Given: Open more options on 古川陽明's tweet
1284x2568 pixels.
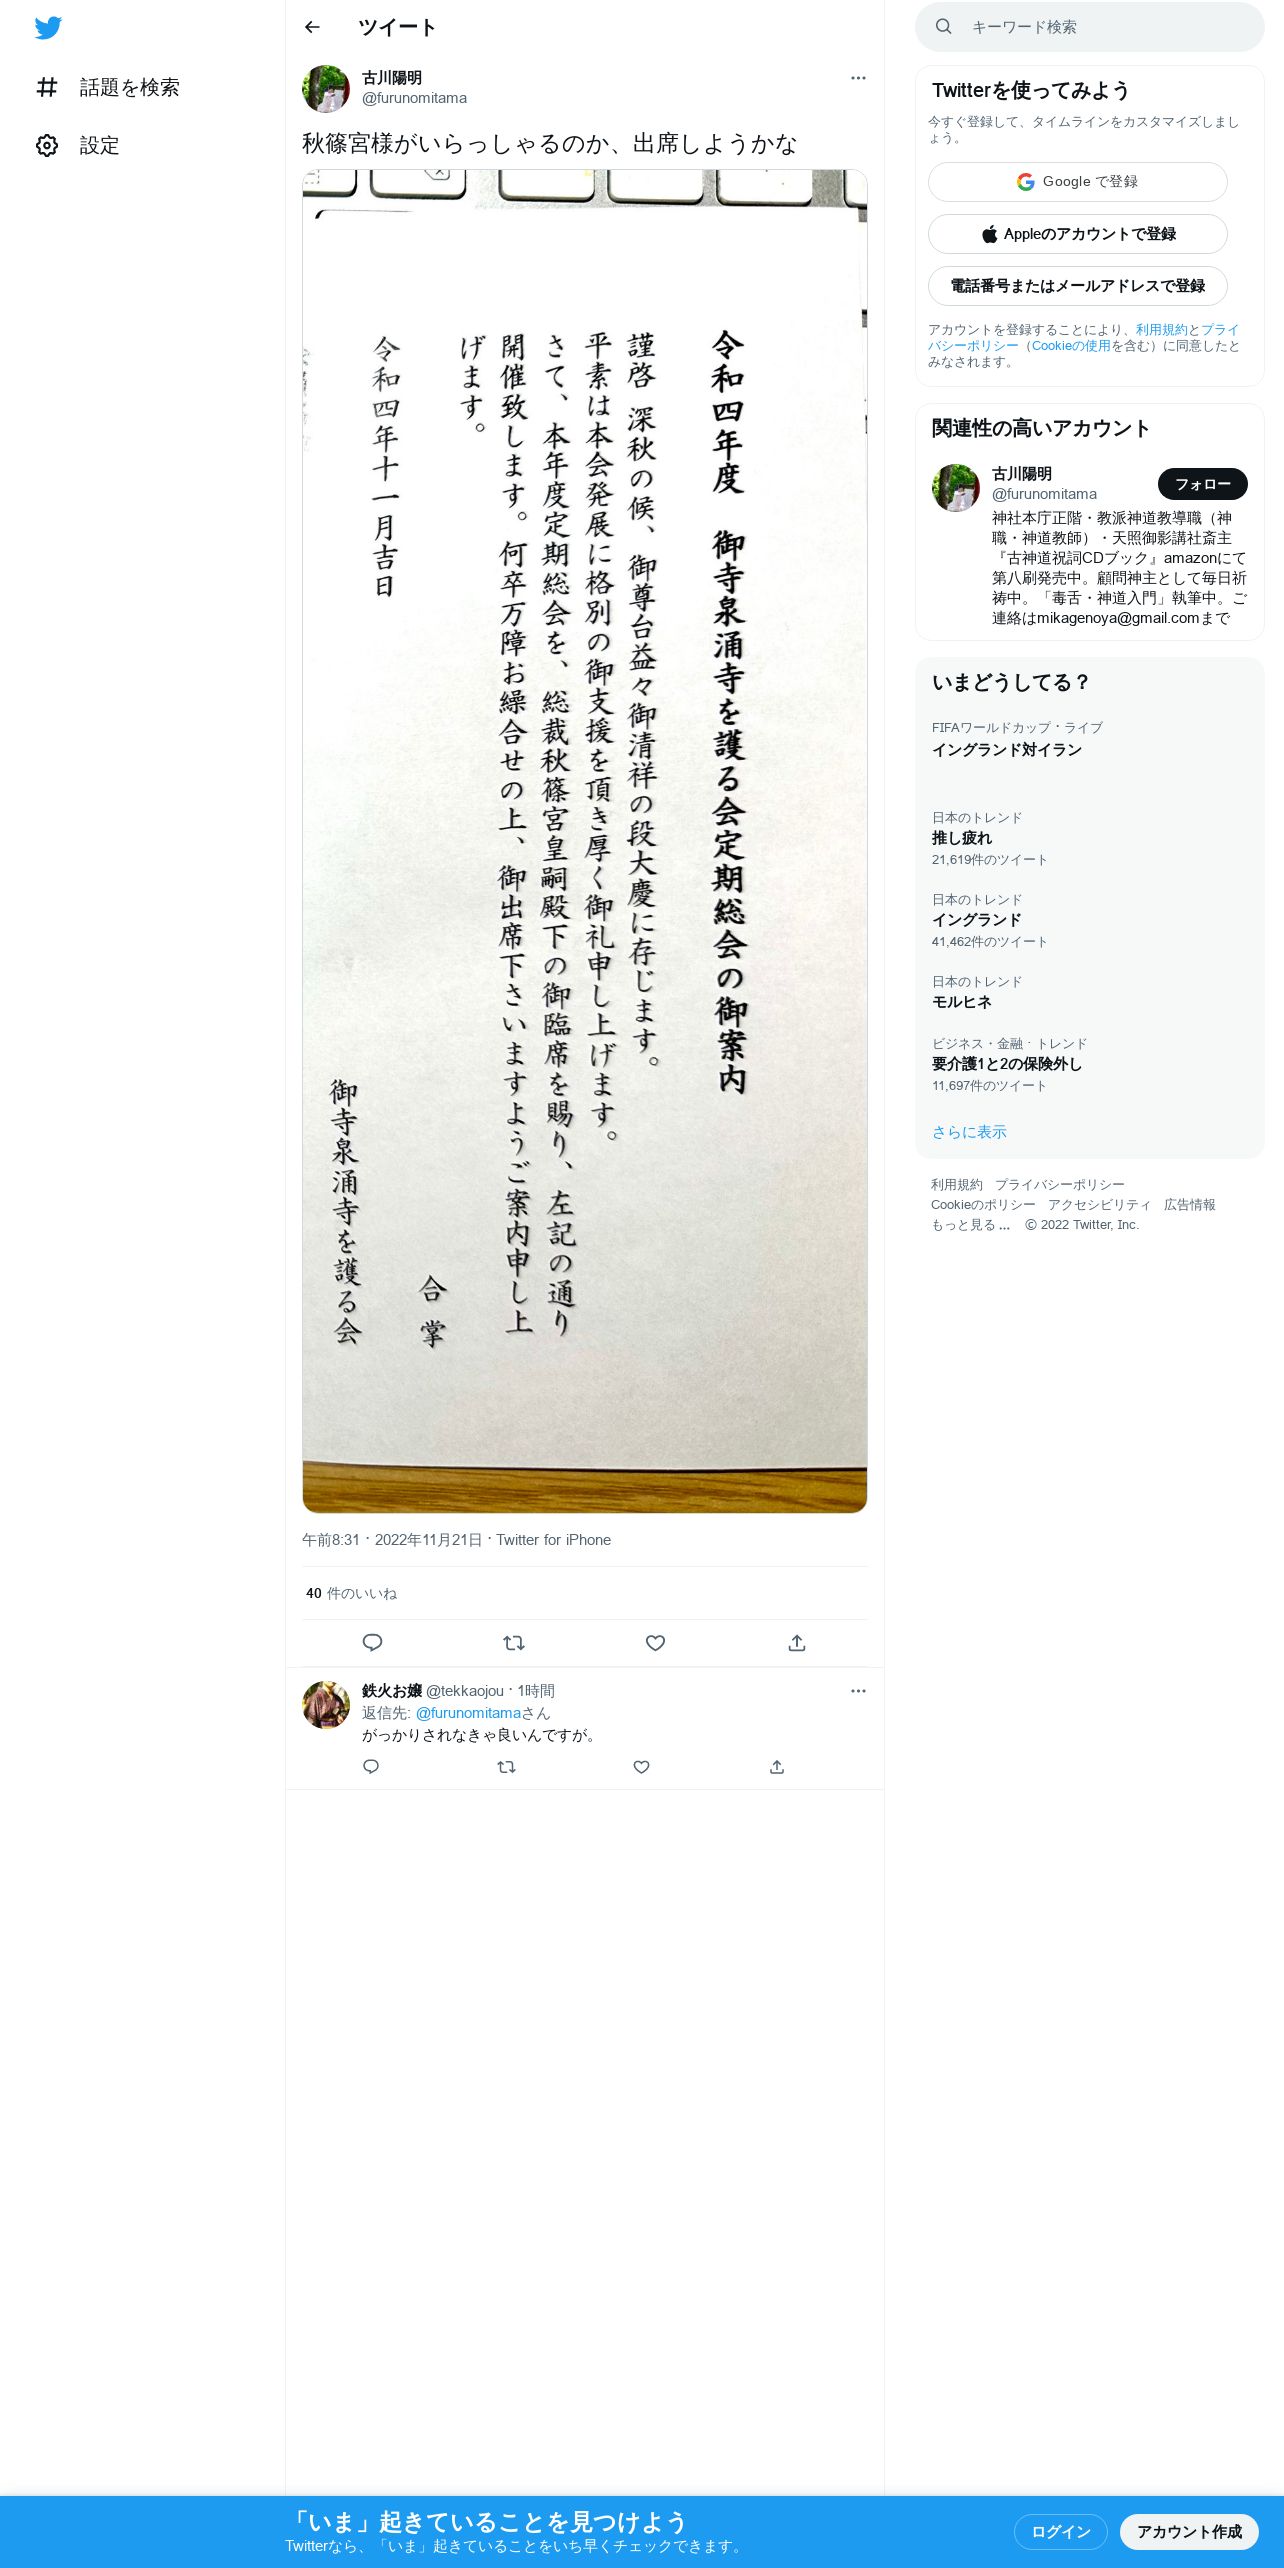Looking at the screenshot, I should tap(858, 78).
